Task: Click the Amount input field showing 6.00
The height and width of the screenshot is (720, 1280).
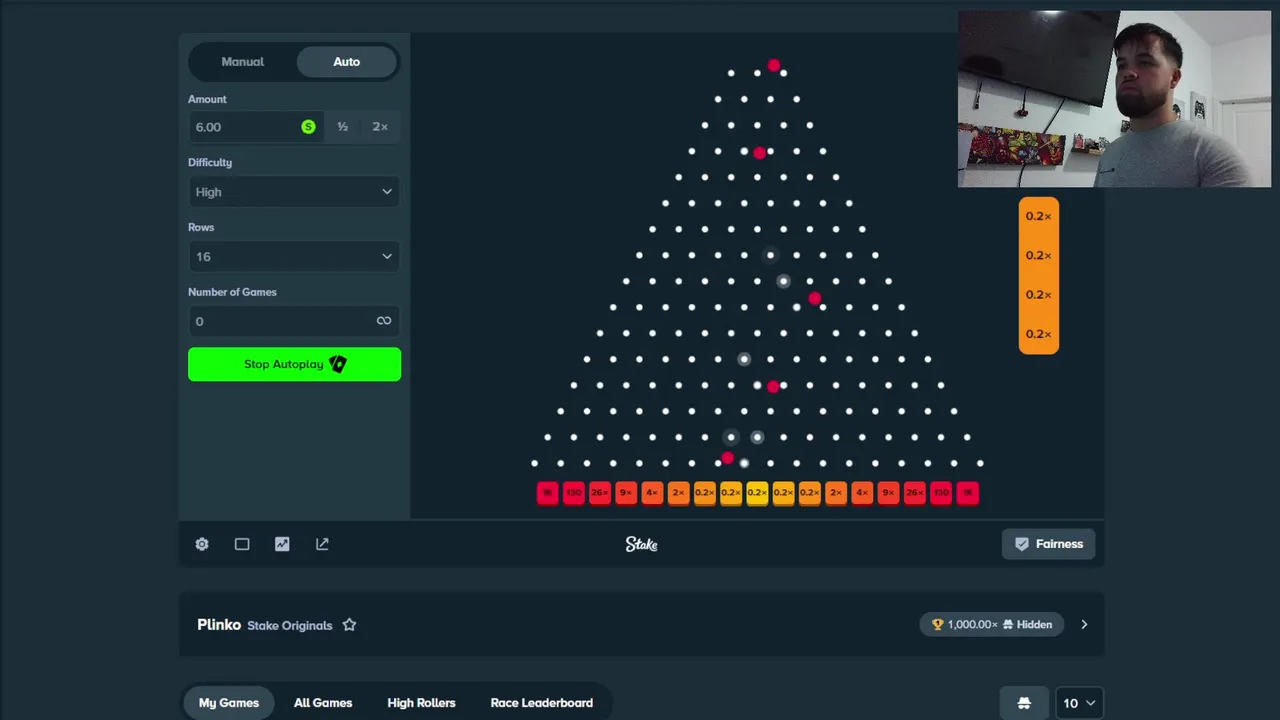Action: click(x=254, y=127)
